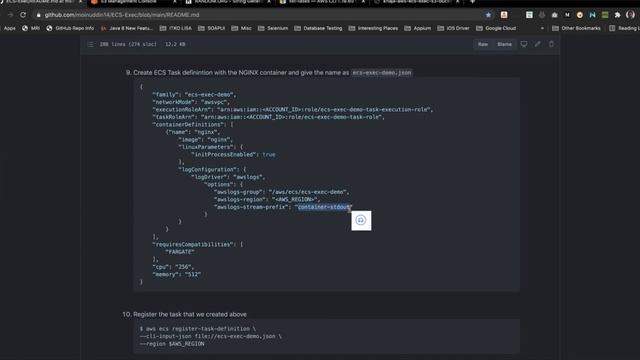Click the "networkMode": "awsvpc" line
The height and width of the screenshot is (360, 640).
tap(191, 102)
